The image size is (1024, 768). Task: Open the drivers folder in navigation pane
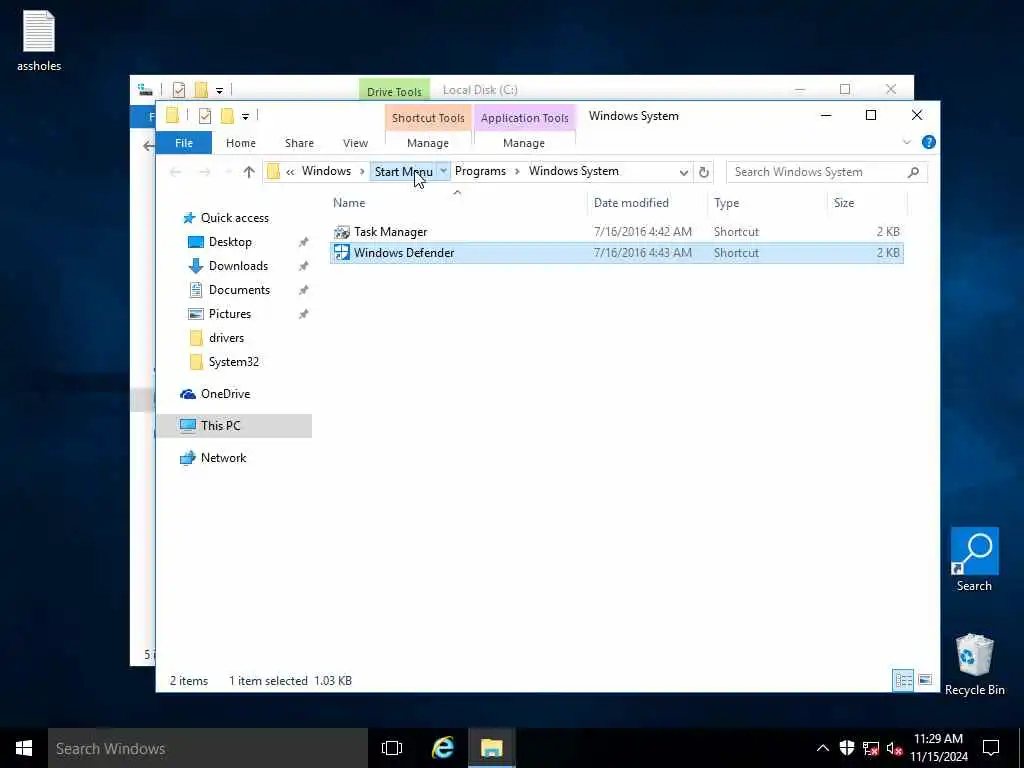(x=226, y=338)
